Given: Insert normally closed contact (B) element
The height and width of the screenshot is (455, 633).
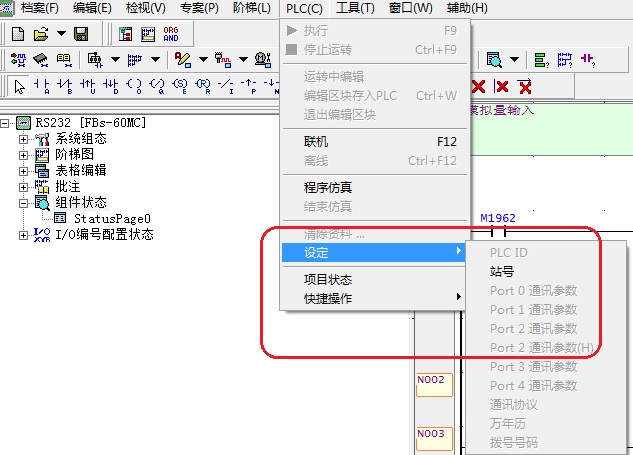Looking at the screenshot, I should [x=65, y=86].
